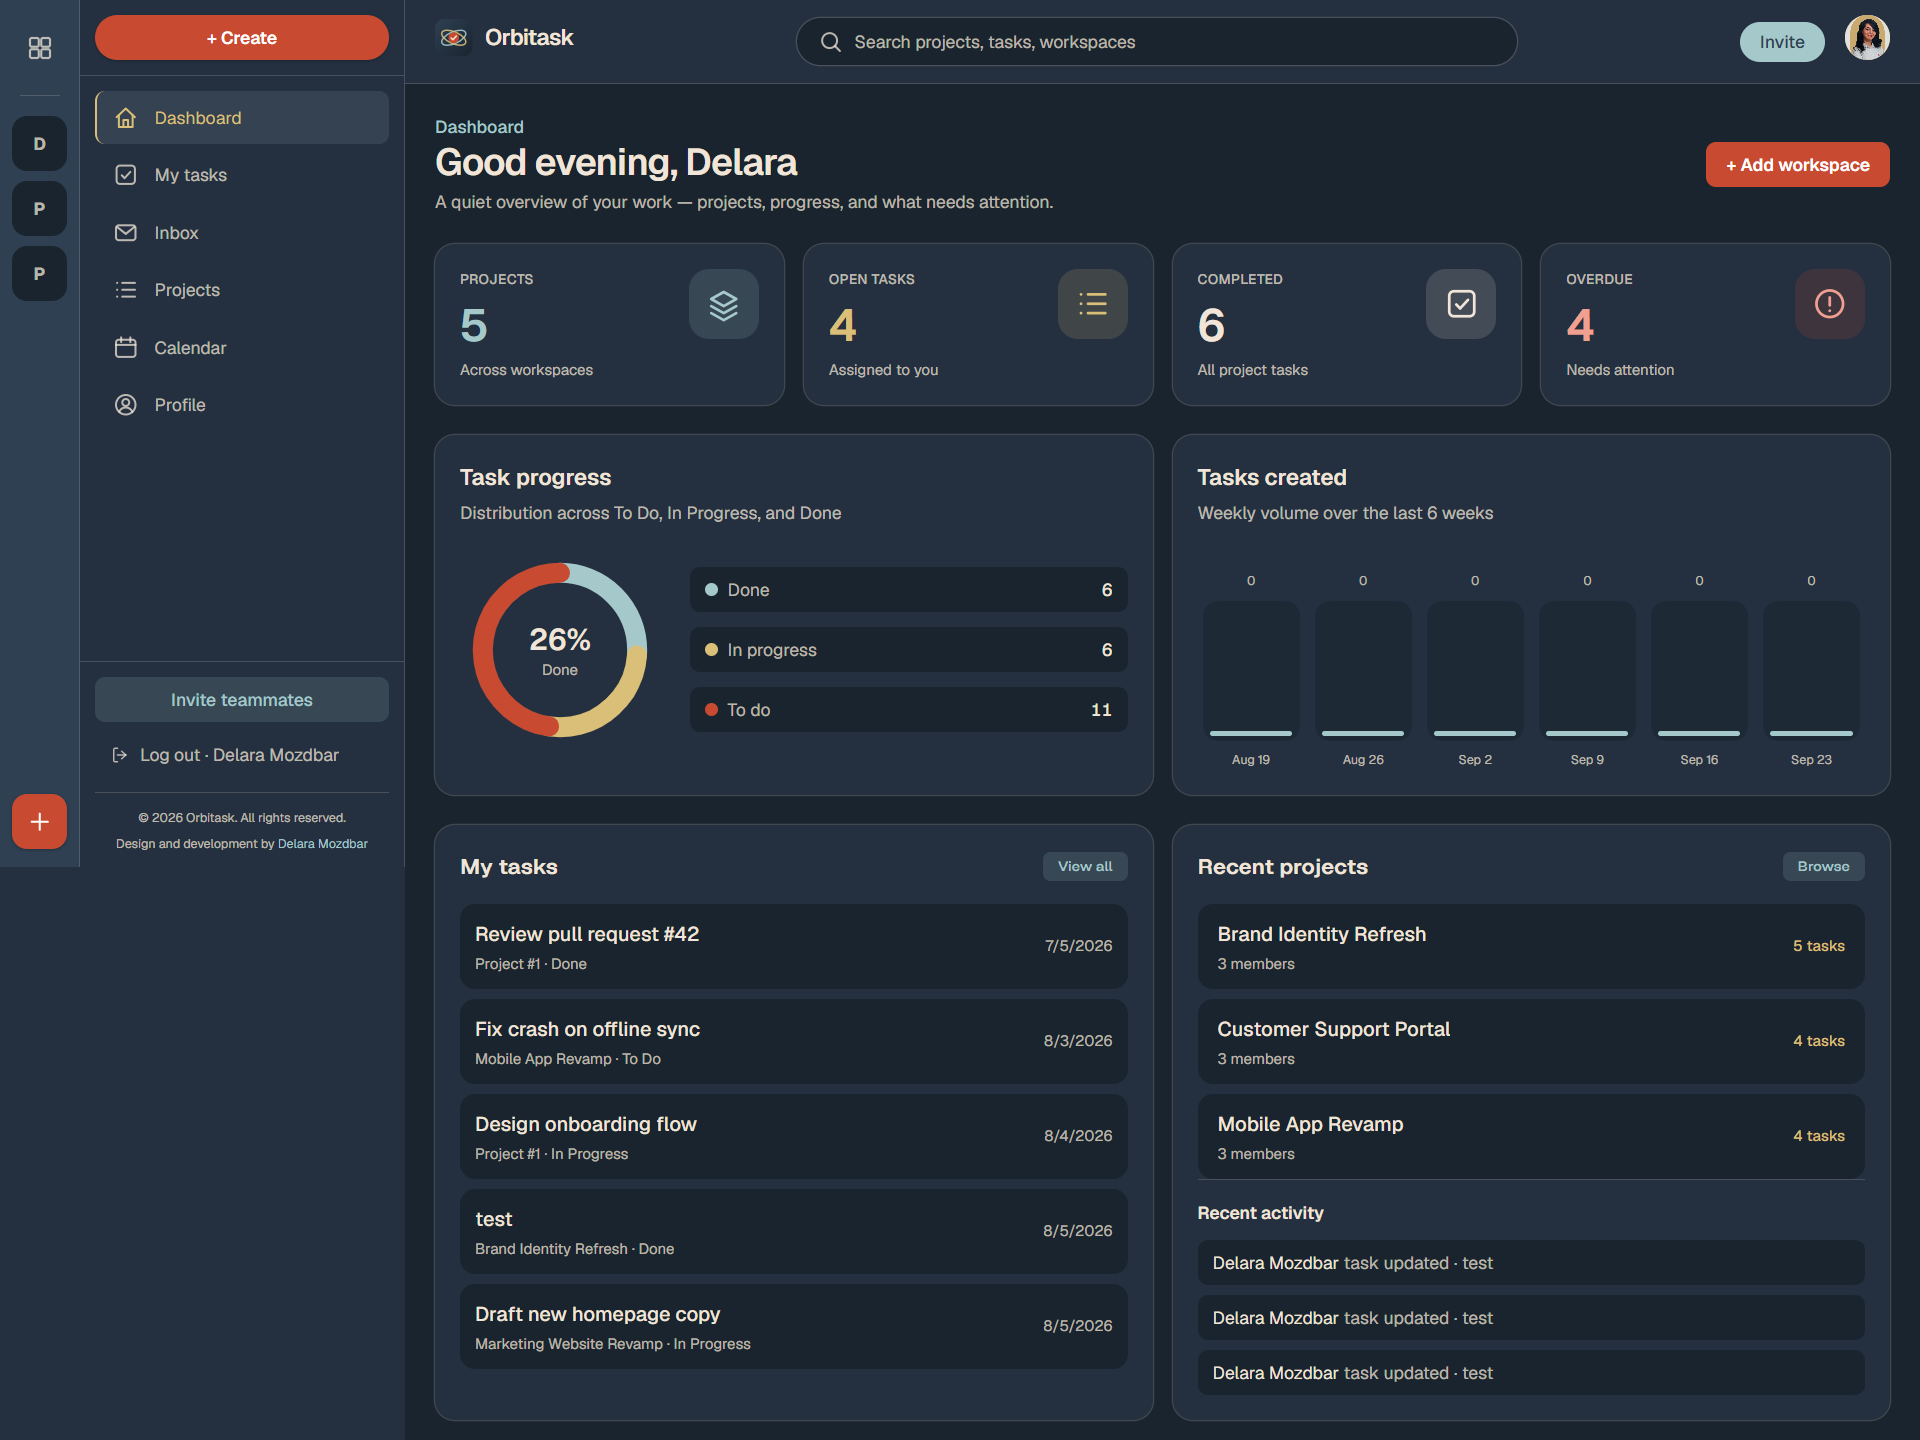The height and width of the screenshot is (1440, 1920).
Task: Select the To do legend row
Action: [x=908, y=710]
